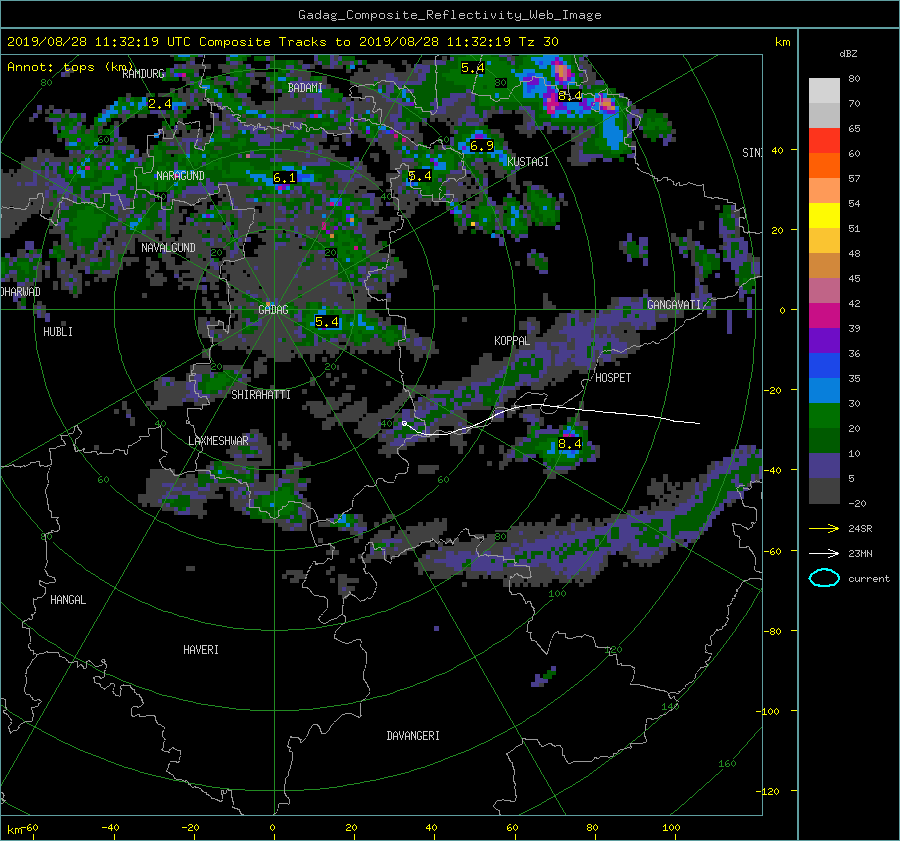Image resolution: width=900 pixels, height=841 pixels.
Task: Click the NAVALGUND town label
Action: 168,248
